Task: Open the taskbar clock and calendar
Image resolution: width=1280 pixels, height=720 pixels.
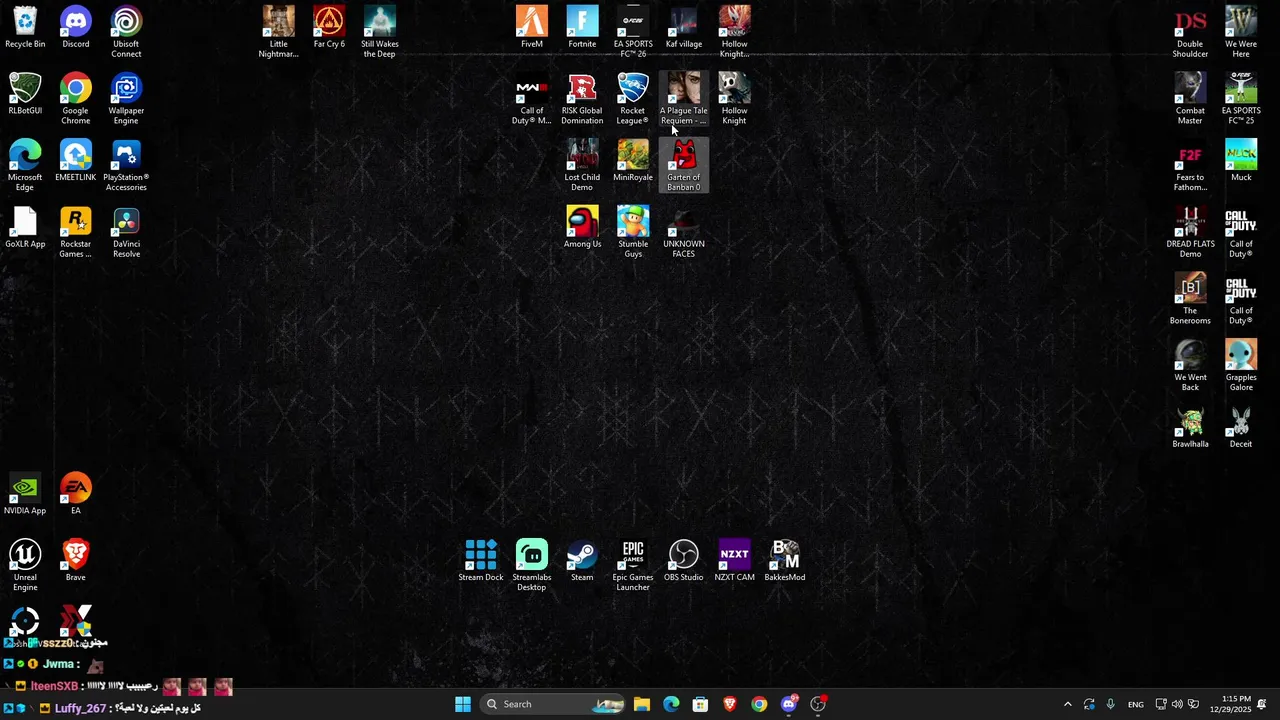Action: click(1236, 704)
